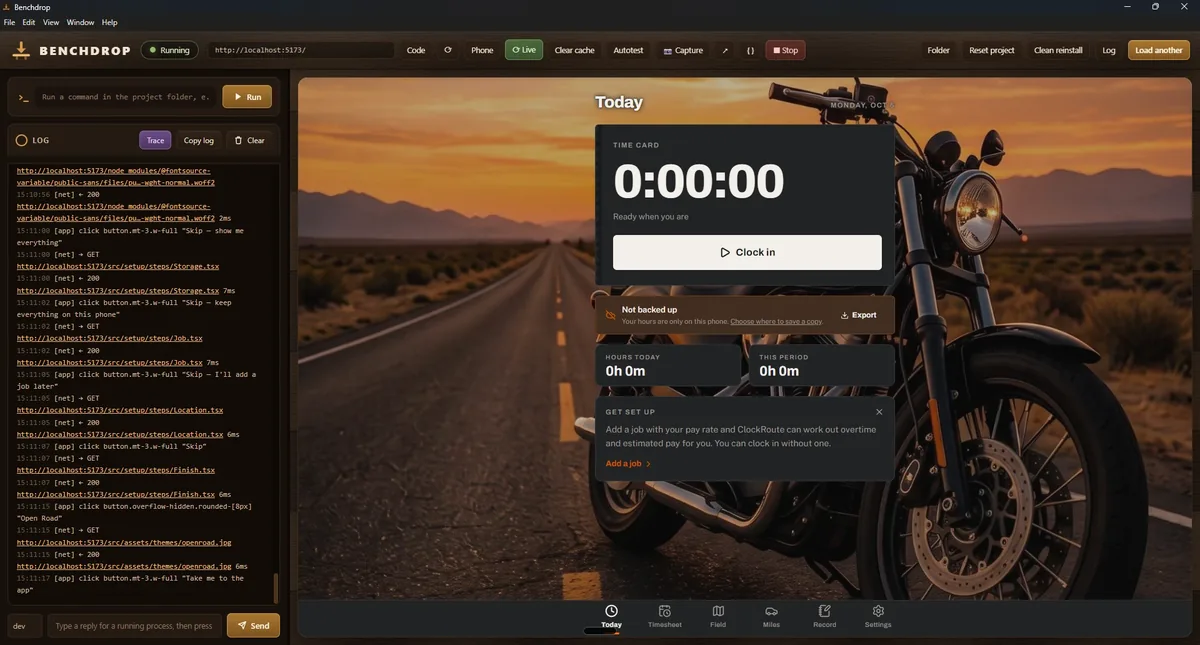Open the View menu
Screen dimensions: 1200x645
click(x=51, y=22)
